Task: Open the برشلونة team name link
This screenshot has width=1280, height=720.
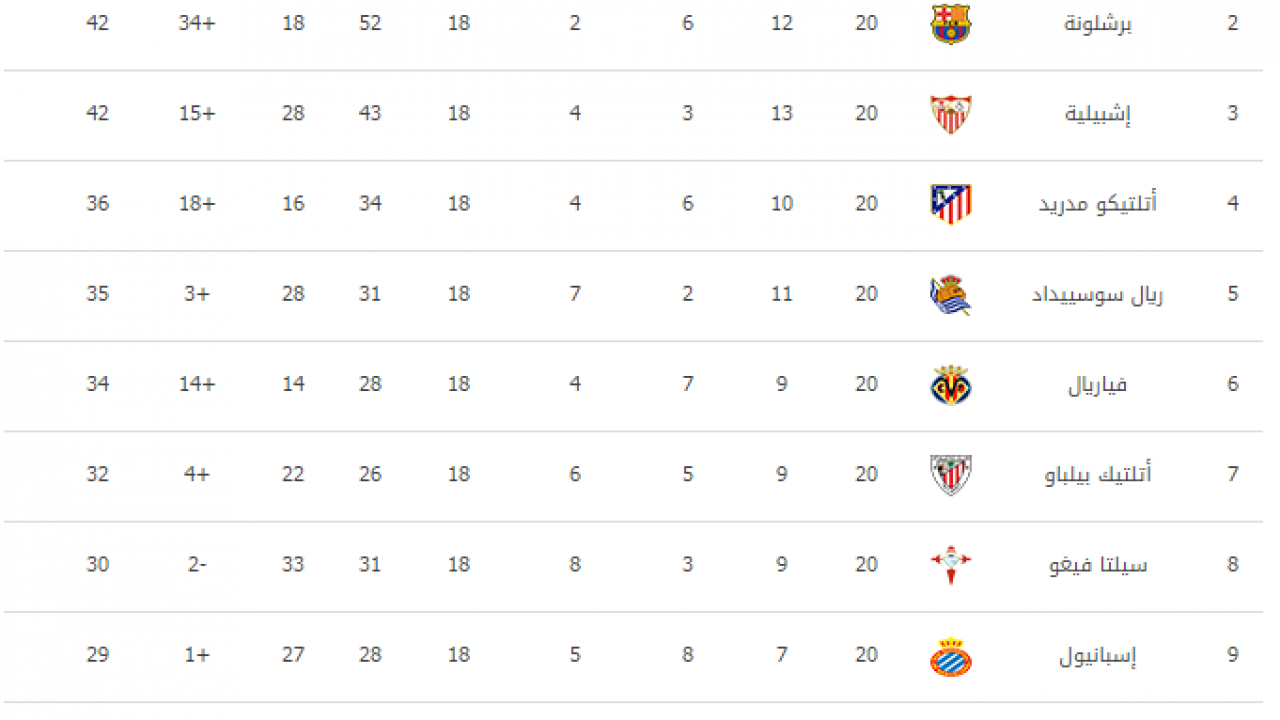Action: (1098, 24)
